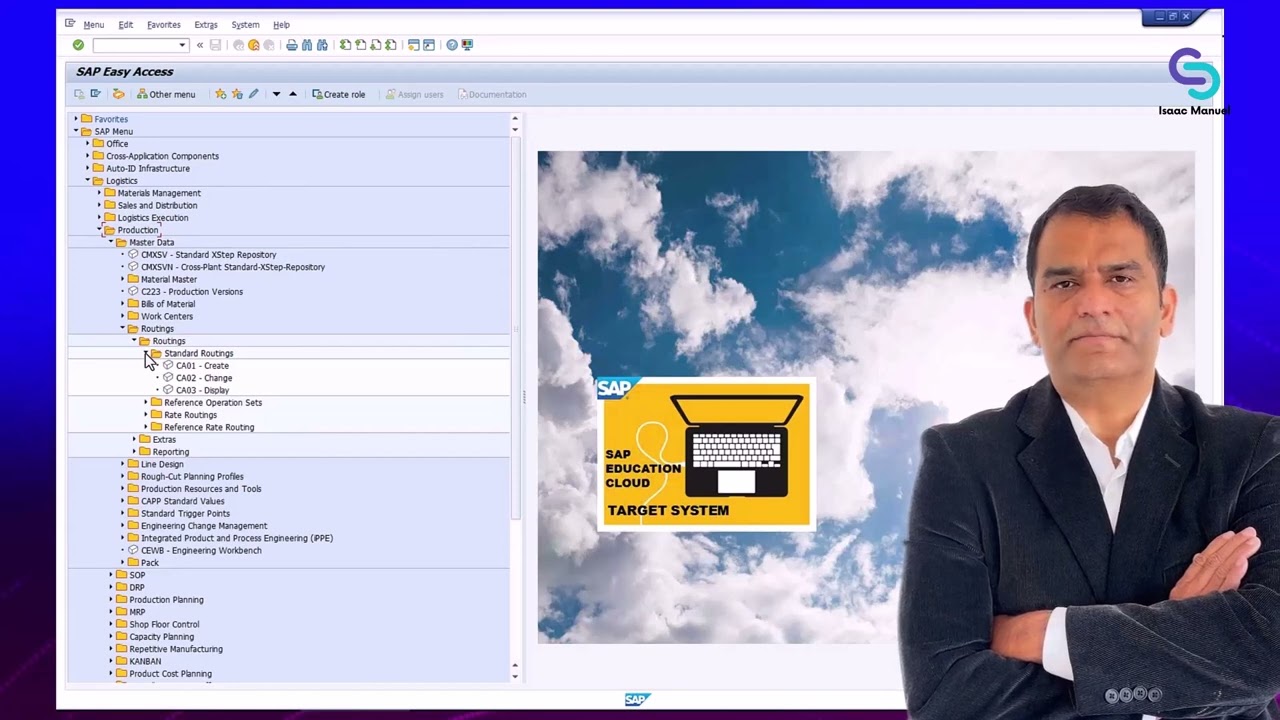Screen dimensions: 1280x720
Task: Click the Create role button
Action: tap(338, 94)
